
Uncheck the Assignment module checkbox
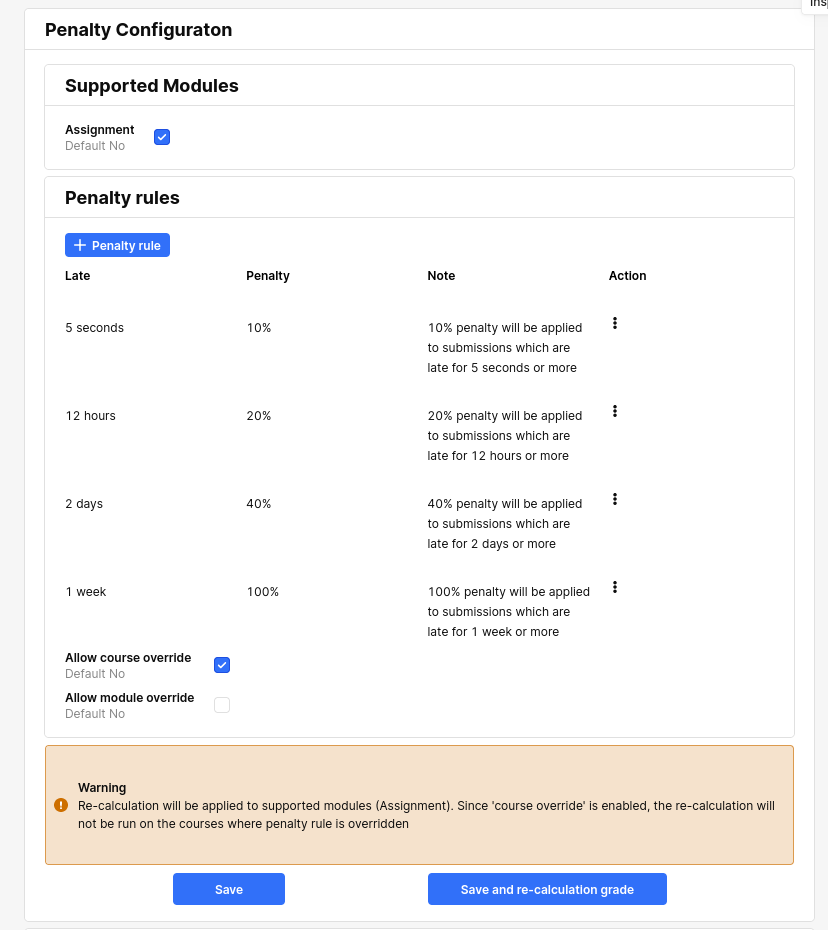pos(162,137)
